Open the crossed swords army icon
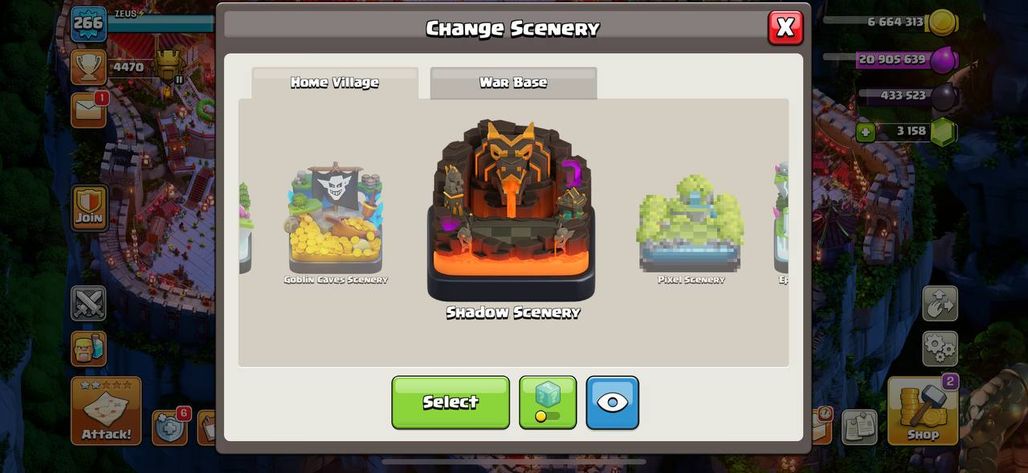 (x=89, y=303)
